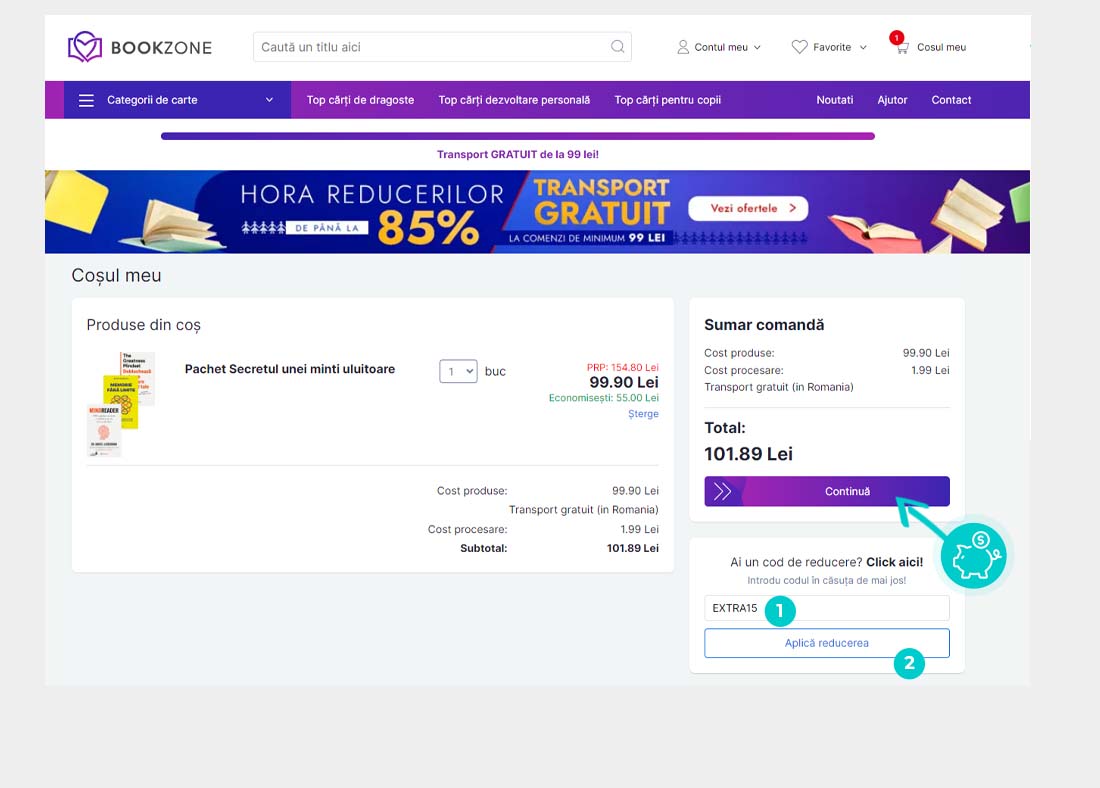This screenshot has height=788, width=1100.
Task: Open the quantity selector for the book
Action: [x=458, y=371]
